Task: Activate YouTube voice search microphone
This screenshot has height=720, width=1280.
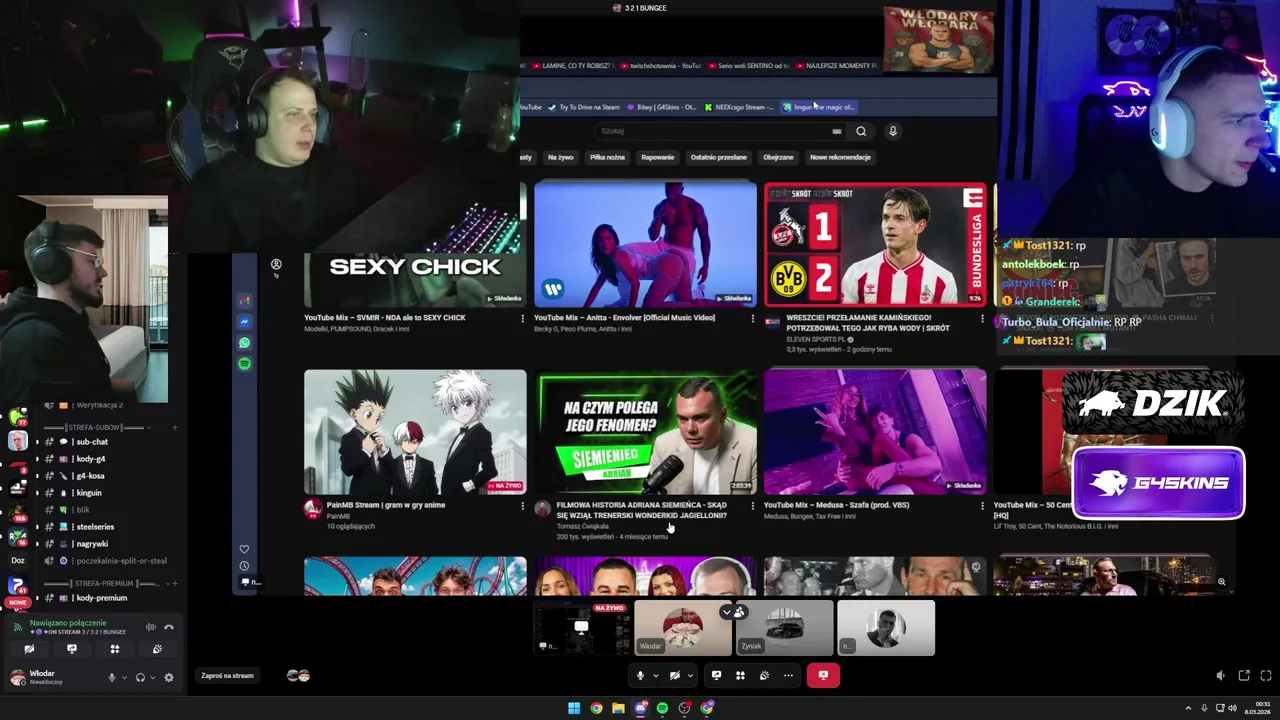Action: point(893,131)
